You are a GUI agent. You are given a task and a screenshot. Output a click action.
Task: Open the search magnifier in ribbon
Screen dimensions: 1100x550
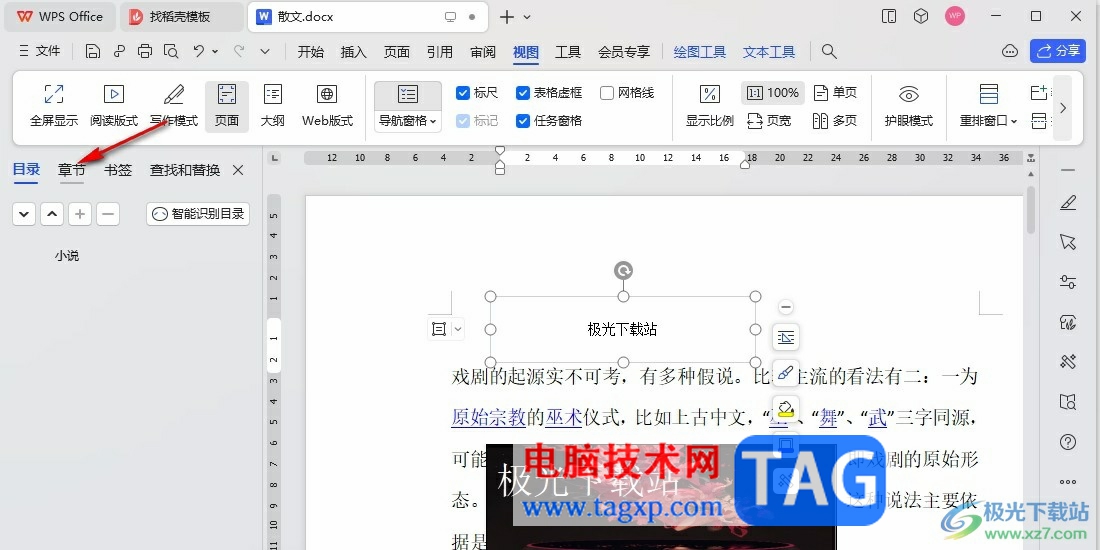[829, 51]
